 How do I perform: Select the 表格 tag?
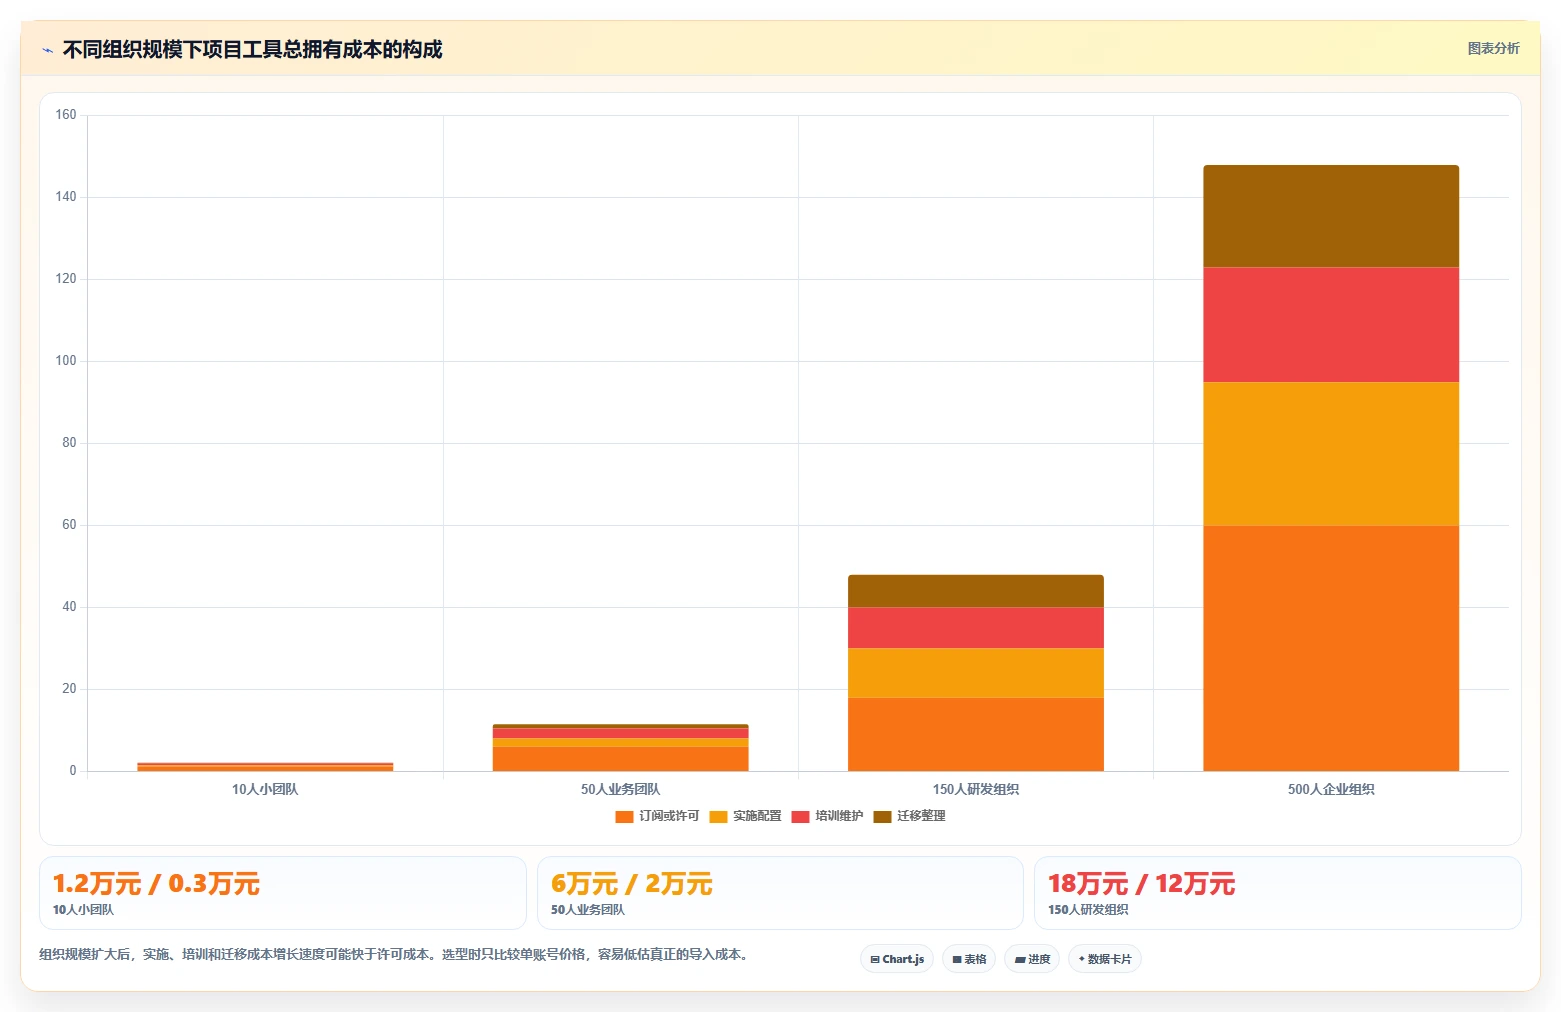969,959
